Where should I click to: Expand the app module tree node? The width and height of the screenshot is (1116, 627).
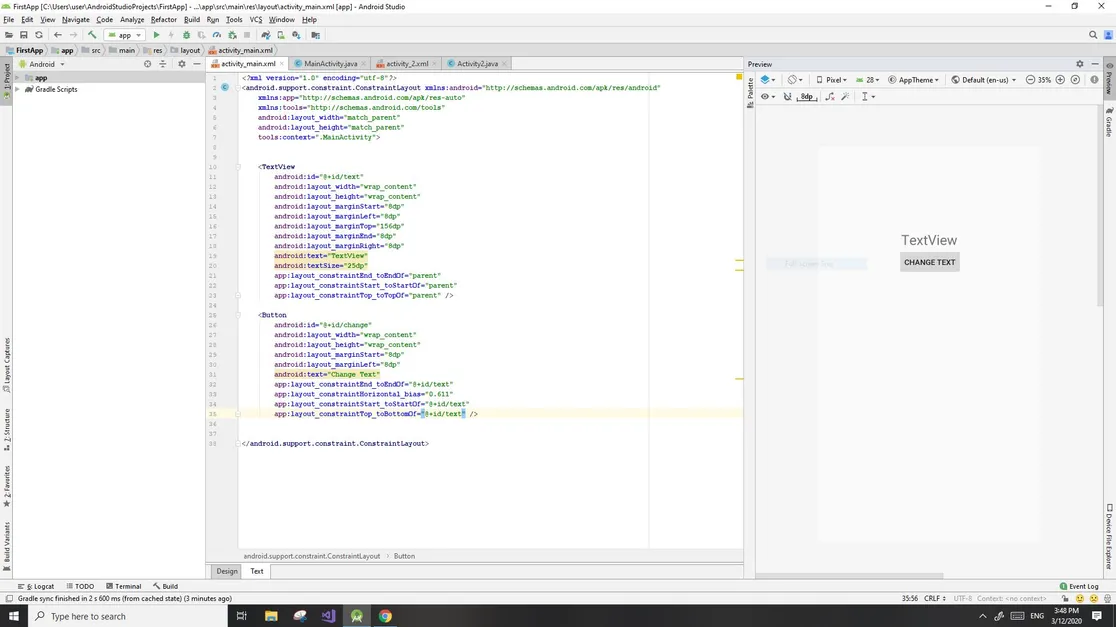18,78
